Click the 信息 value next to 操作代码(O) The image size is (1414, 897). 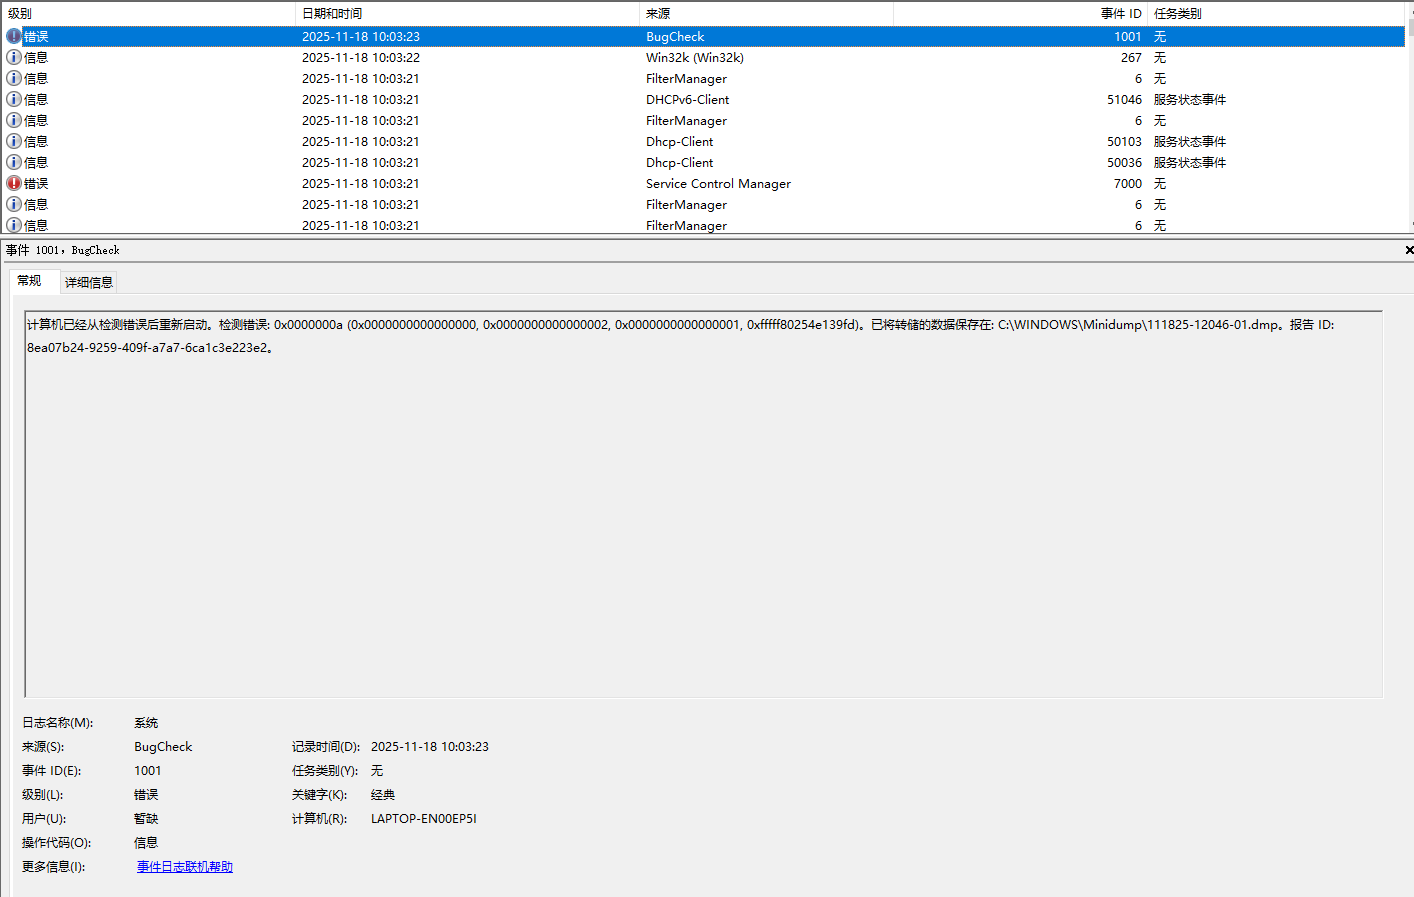pos(146,842)
